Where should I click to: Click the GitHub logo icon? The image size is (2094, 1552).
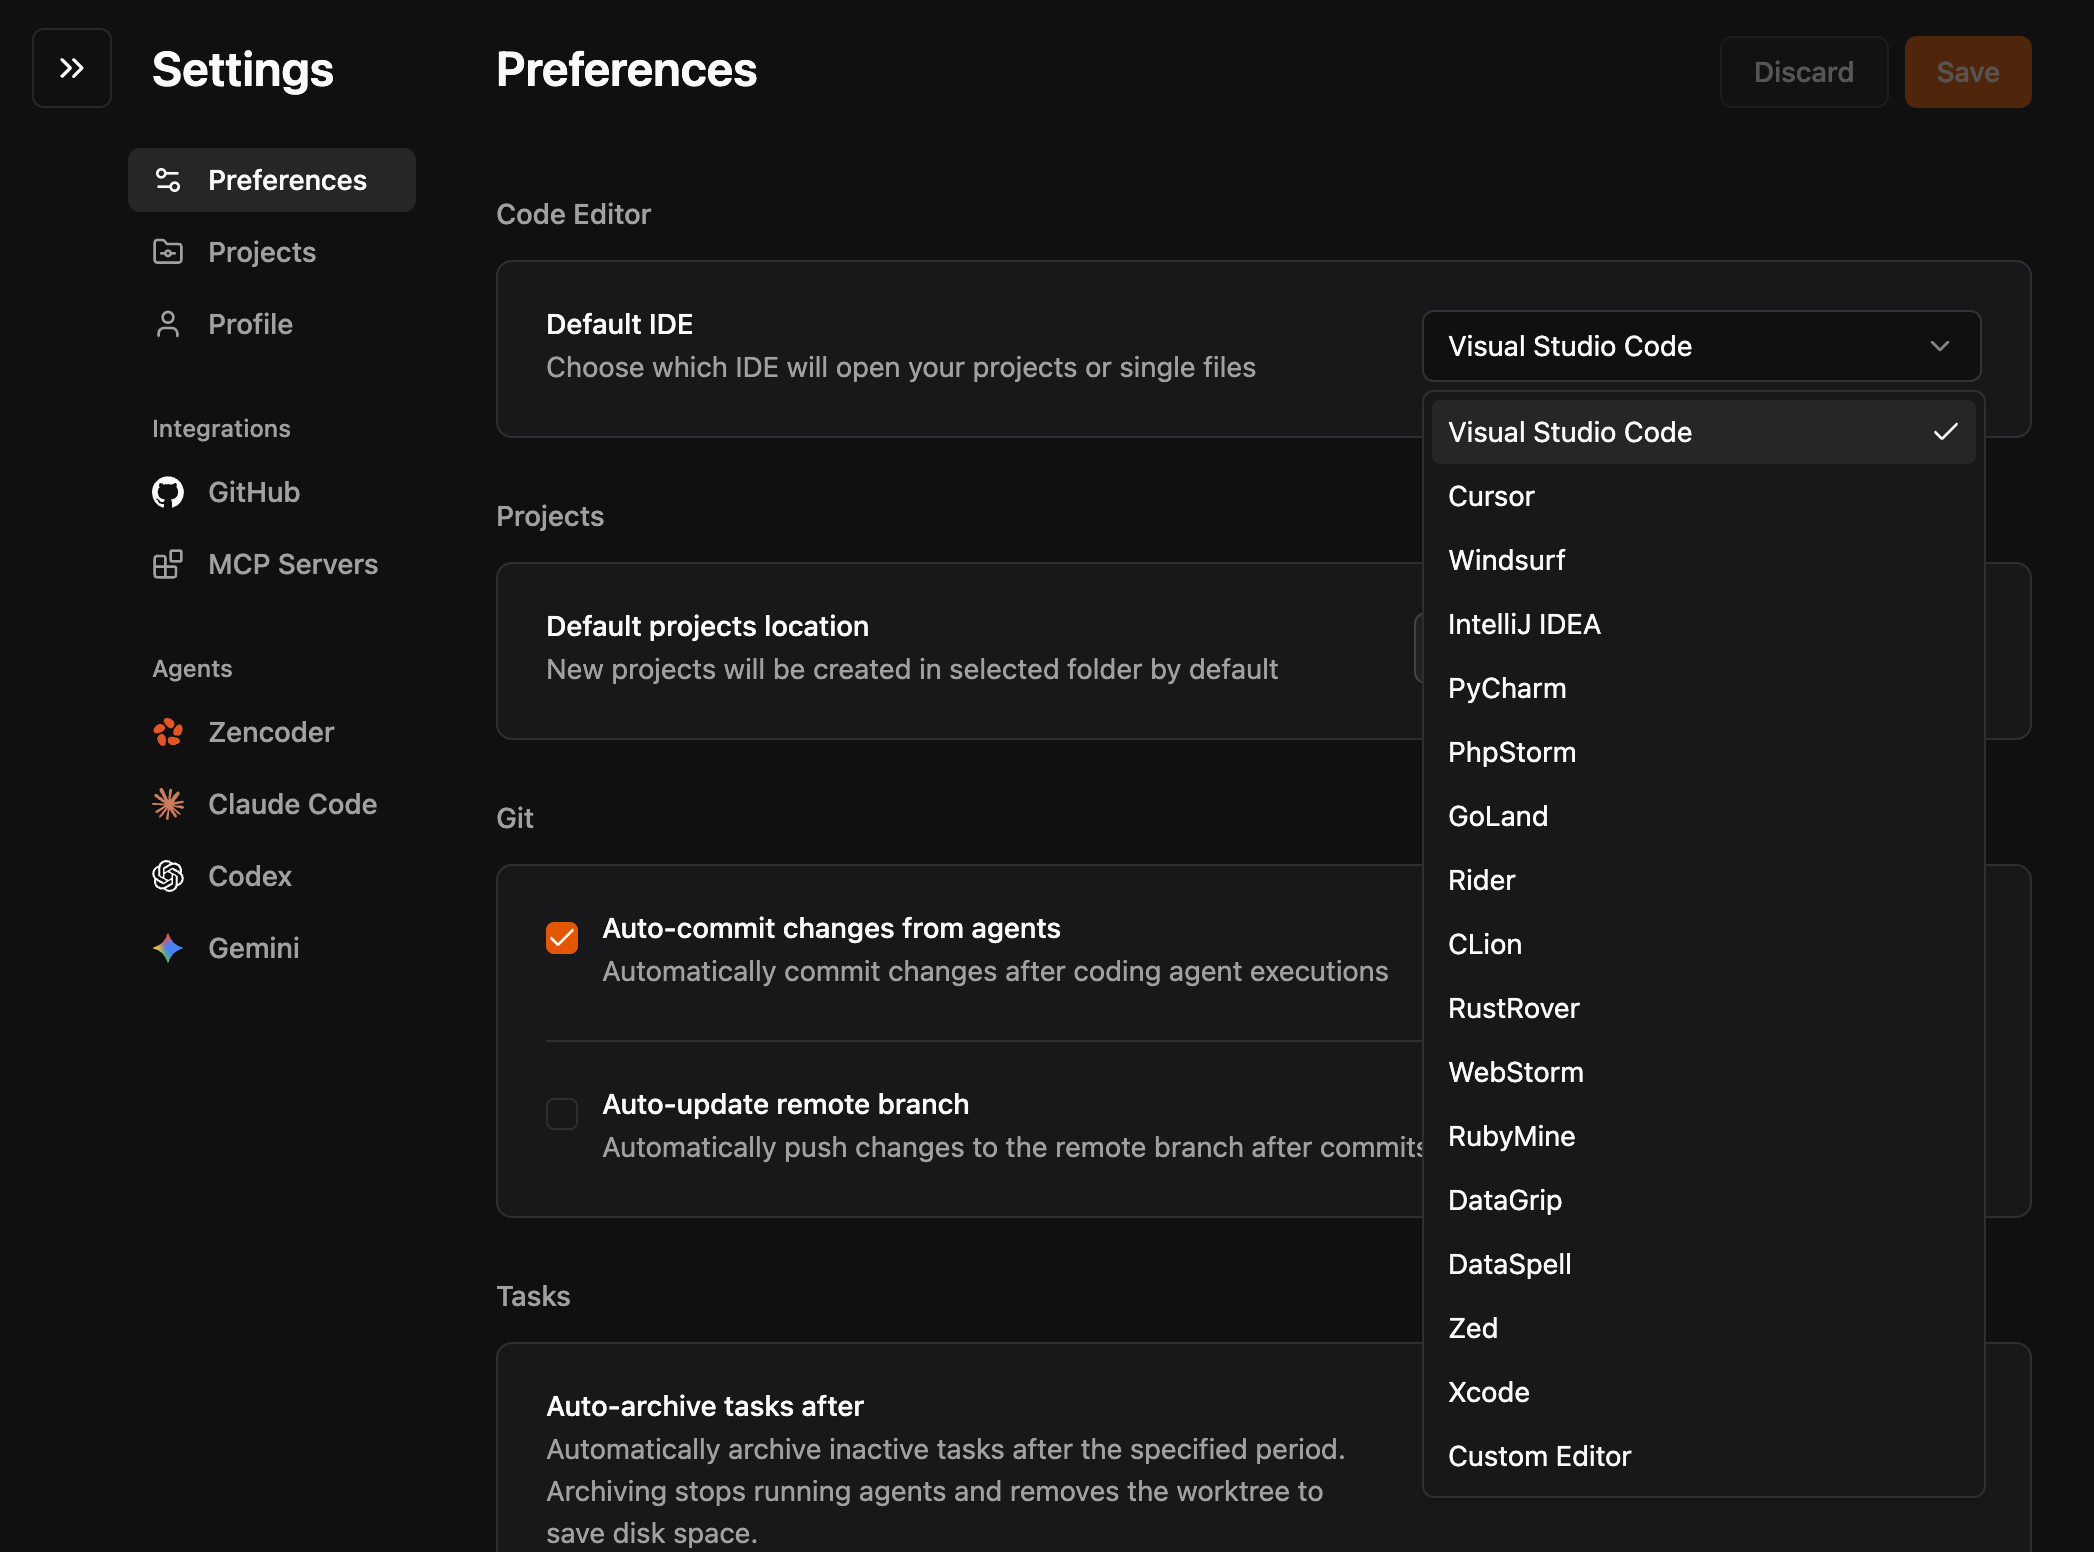(x=168, y=492)
